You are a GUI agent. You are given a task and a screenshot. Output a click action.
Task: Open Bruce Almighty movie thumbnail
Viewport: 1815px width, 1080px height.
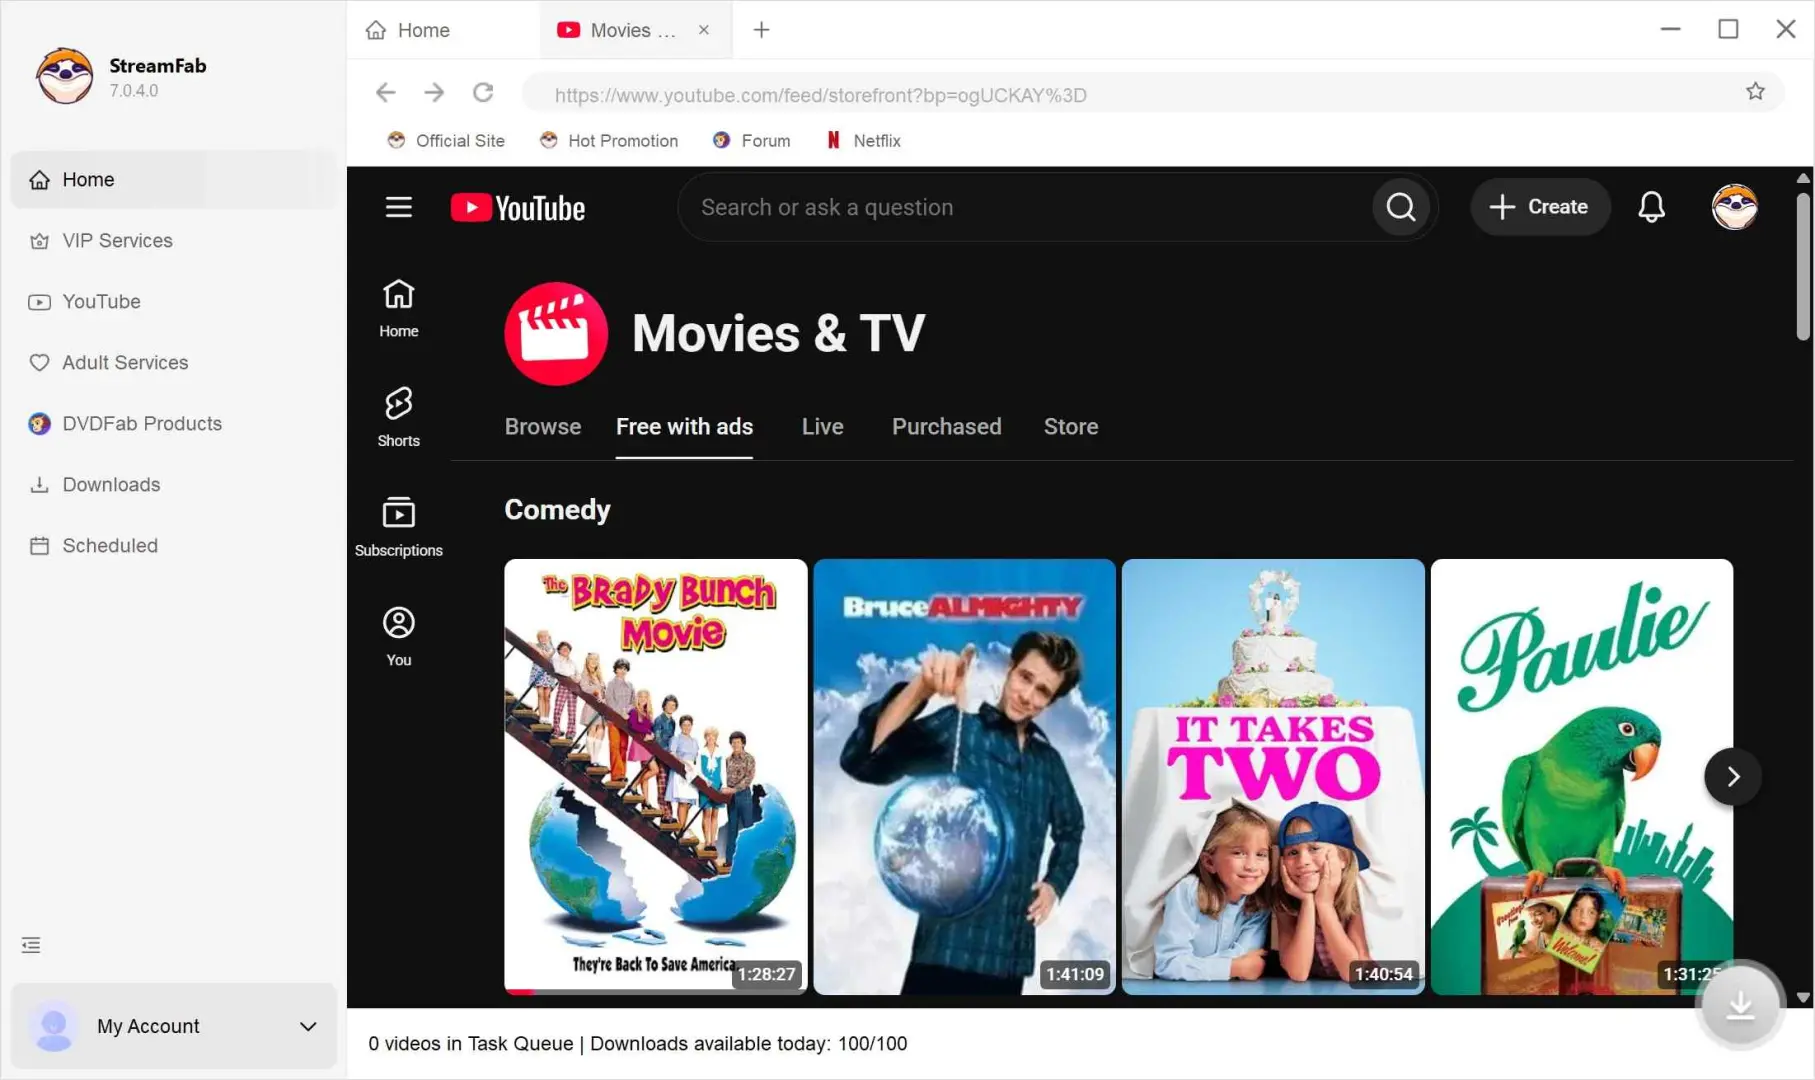965,777
